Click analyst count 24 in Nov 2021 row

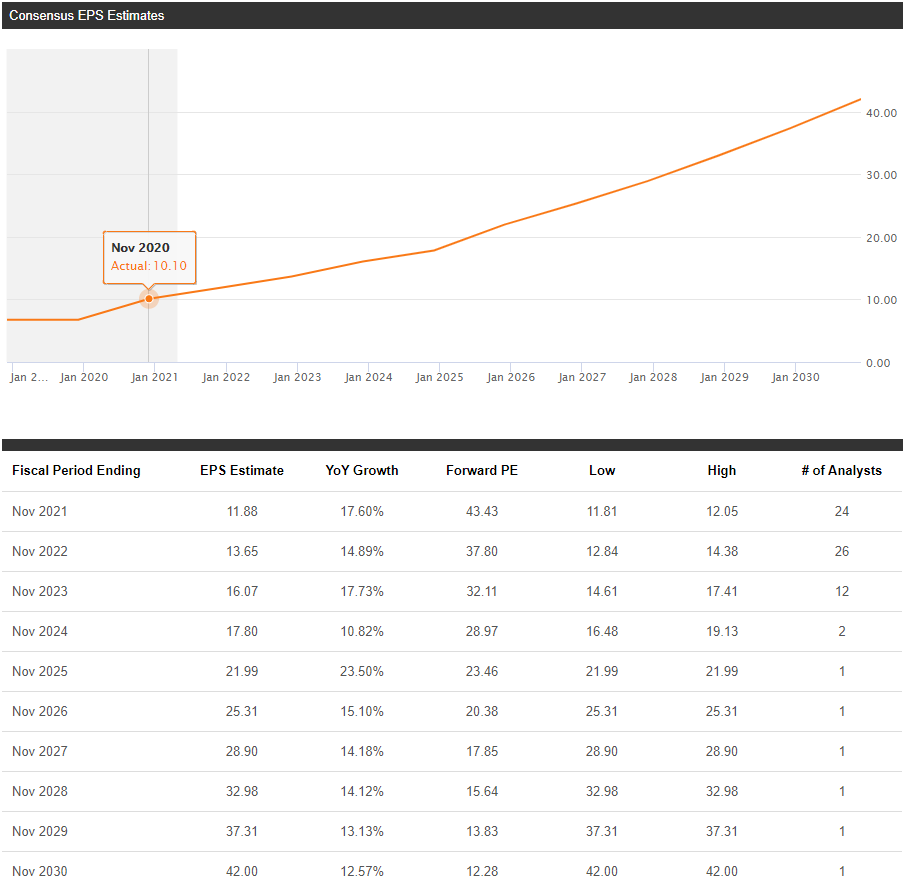842,511
